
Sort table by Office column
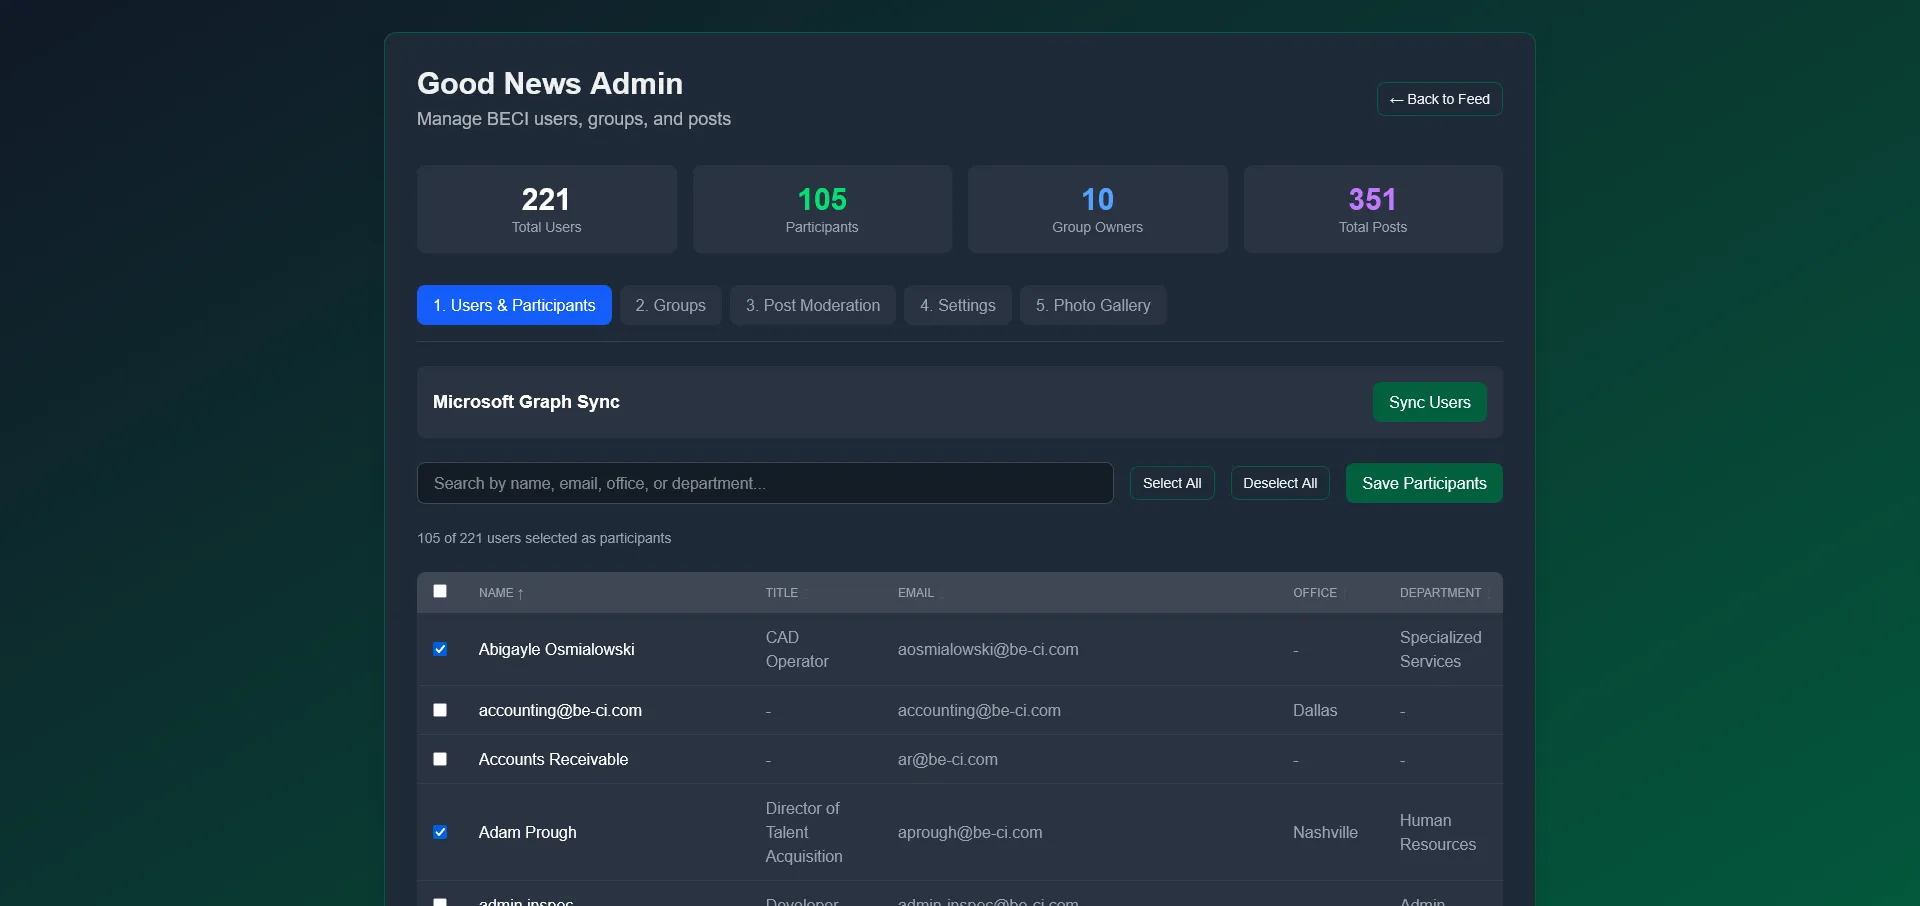point(1318,593)
